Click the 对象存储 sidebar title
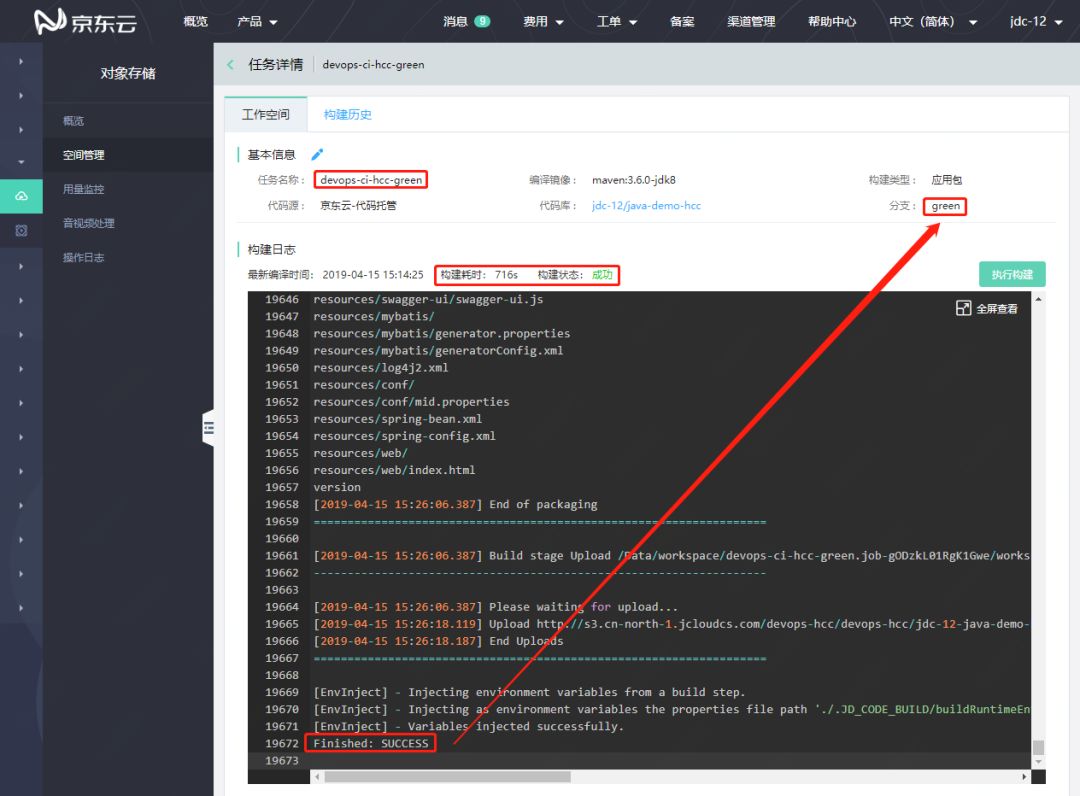 [x=128, y=73]
